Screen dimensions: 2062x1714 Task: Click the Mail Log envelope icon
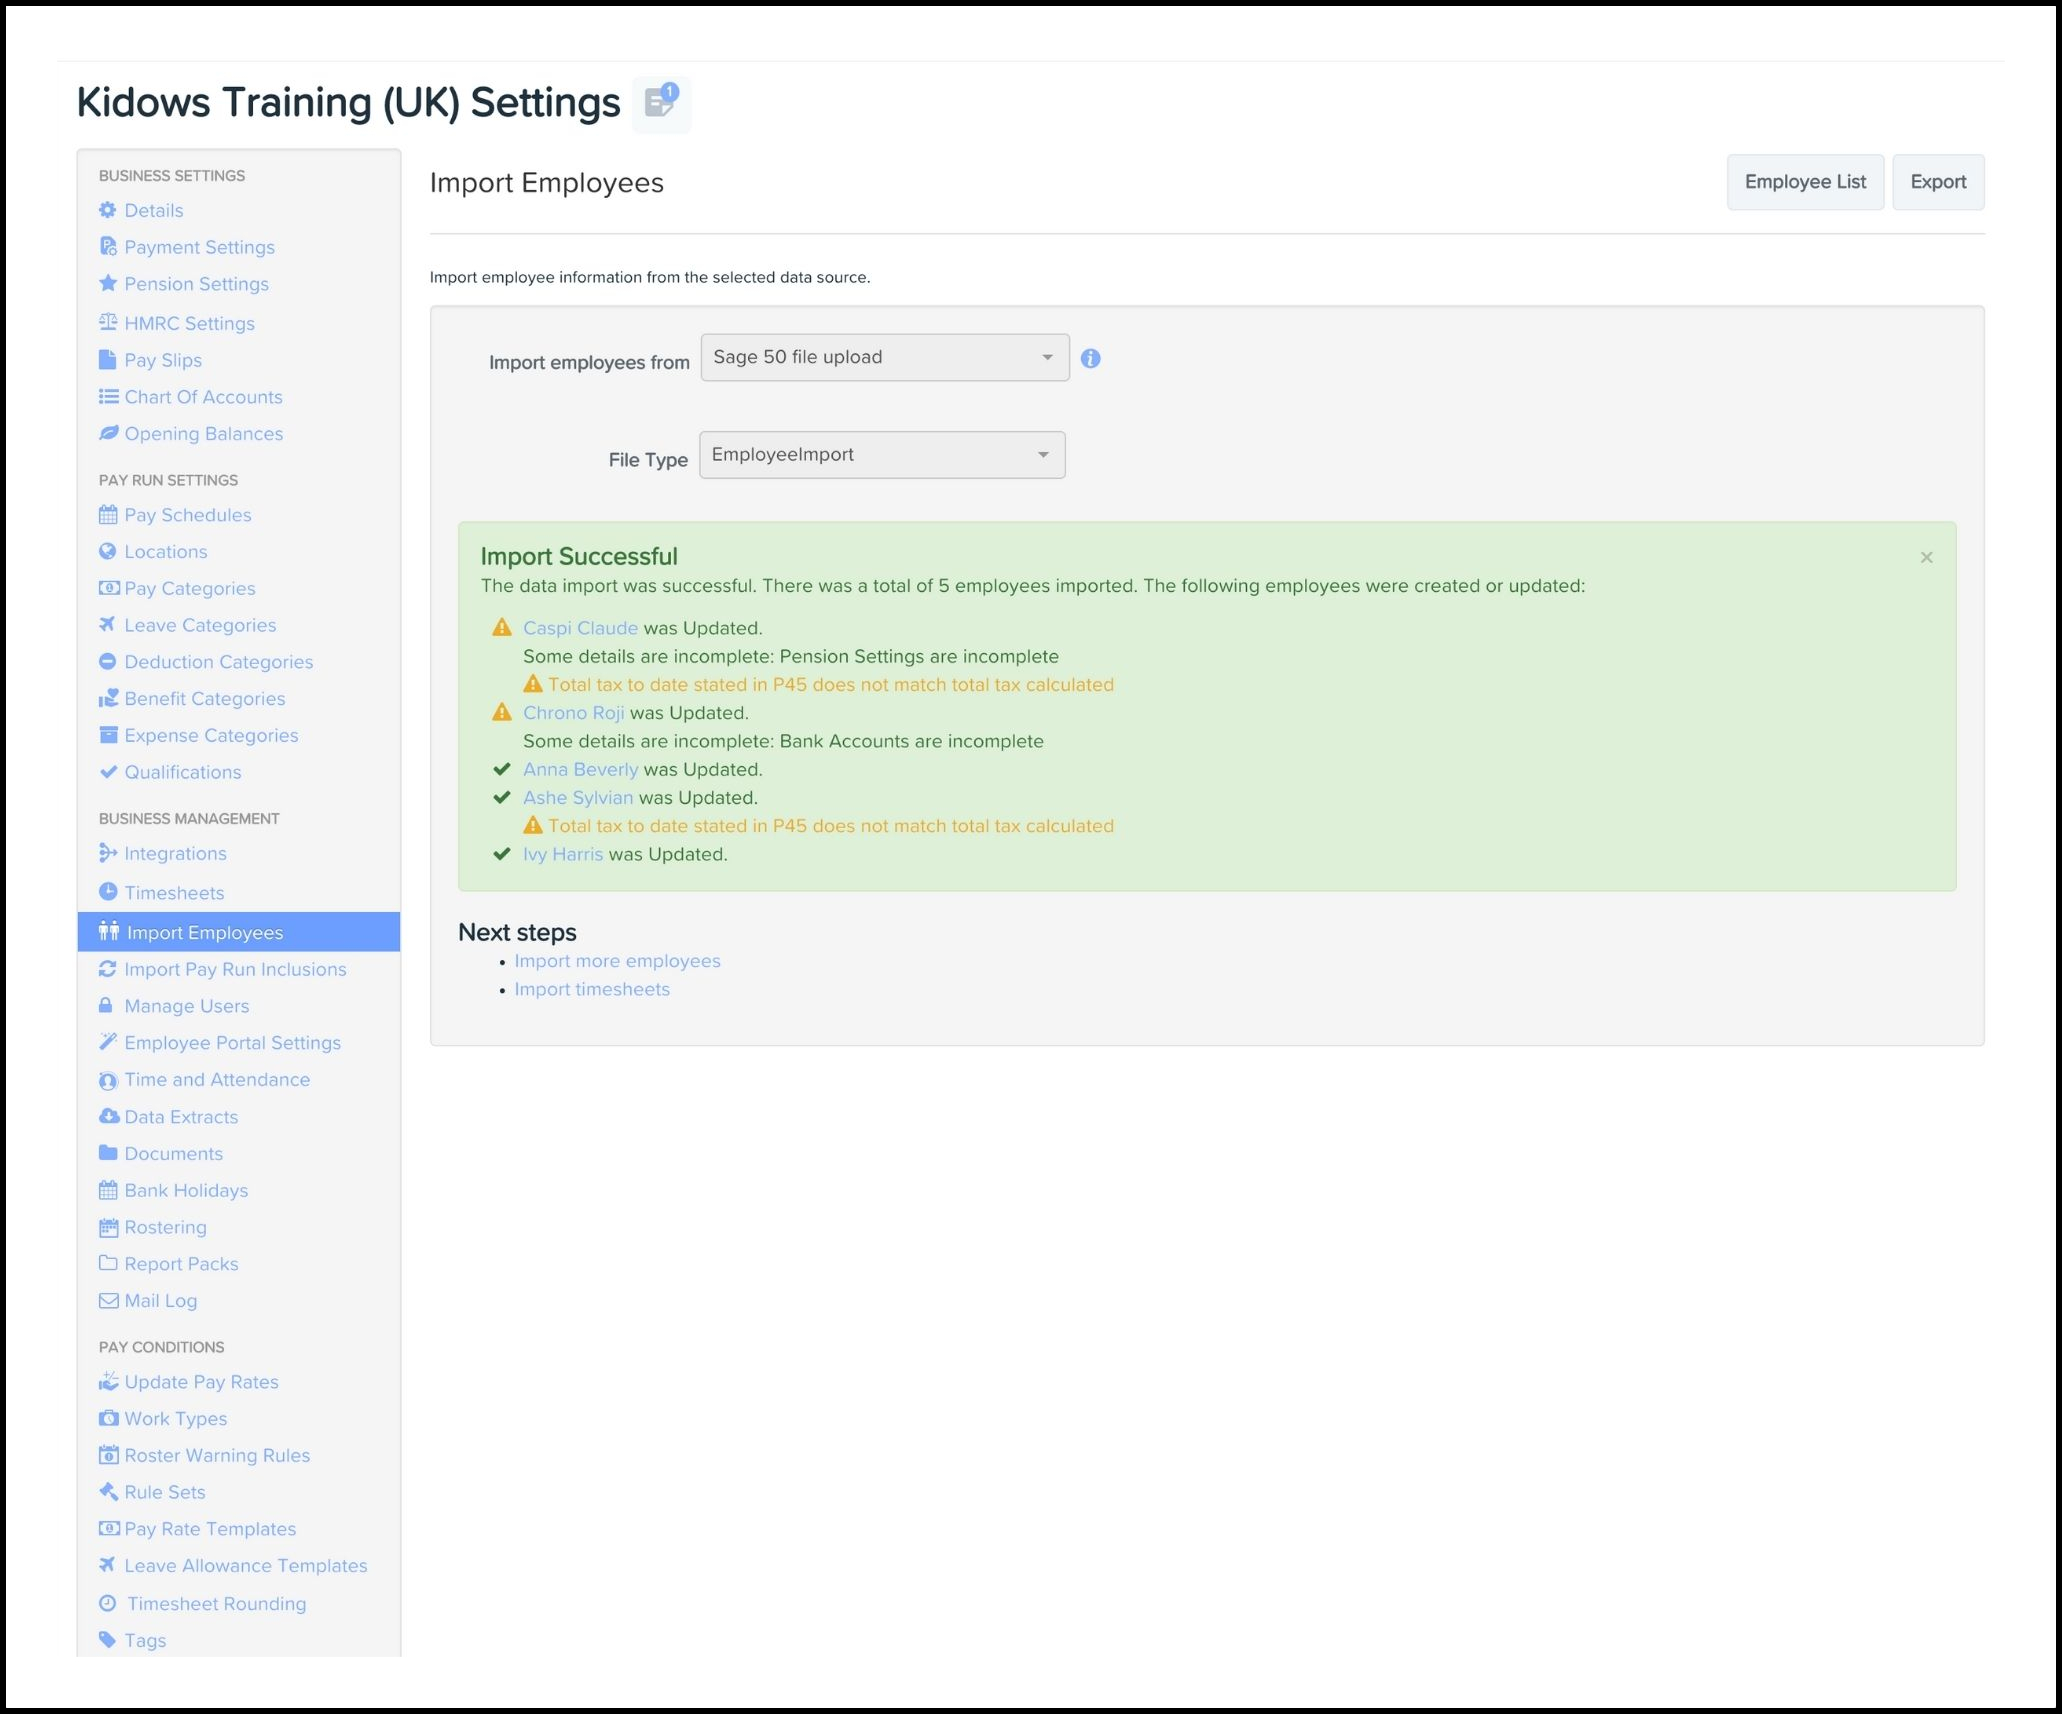pos(108,1301)
